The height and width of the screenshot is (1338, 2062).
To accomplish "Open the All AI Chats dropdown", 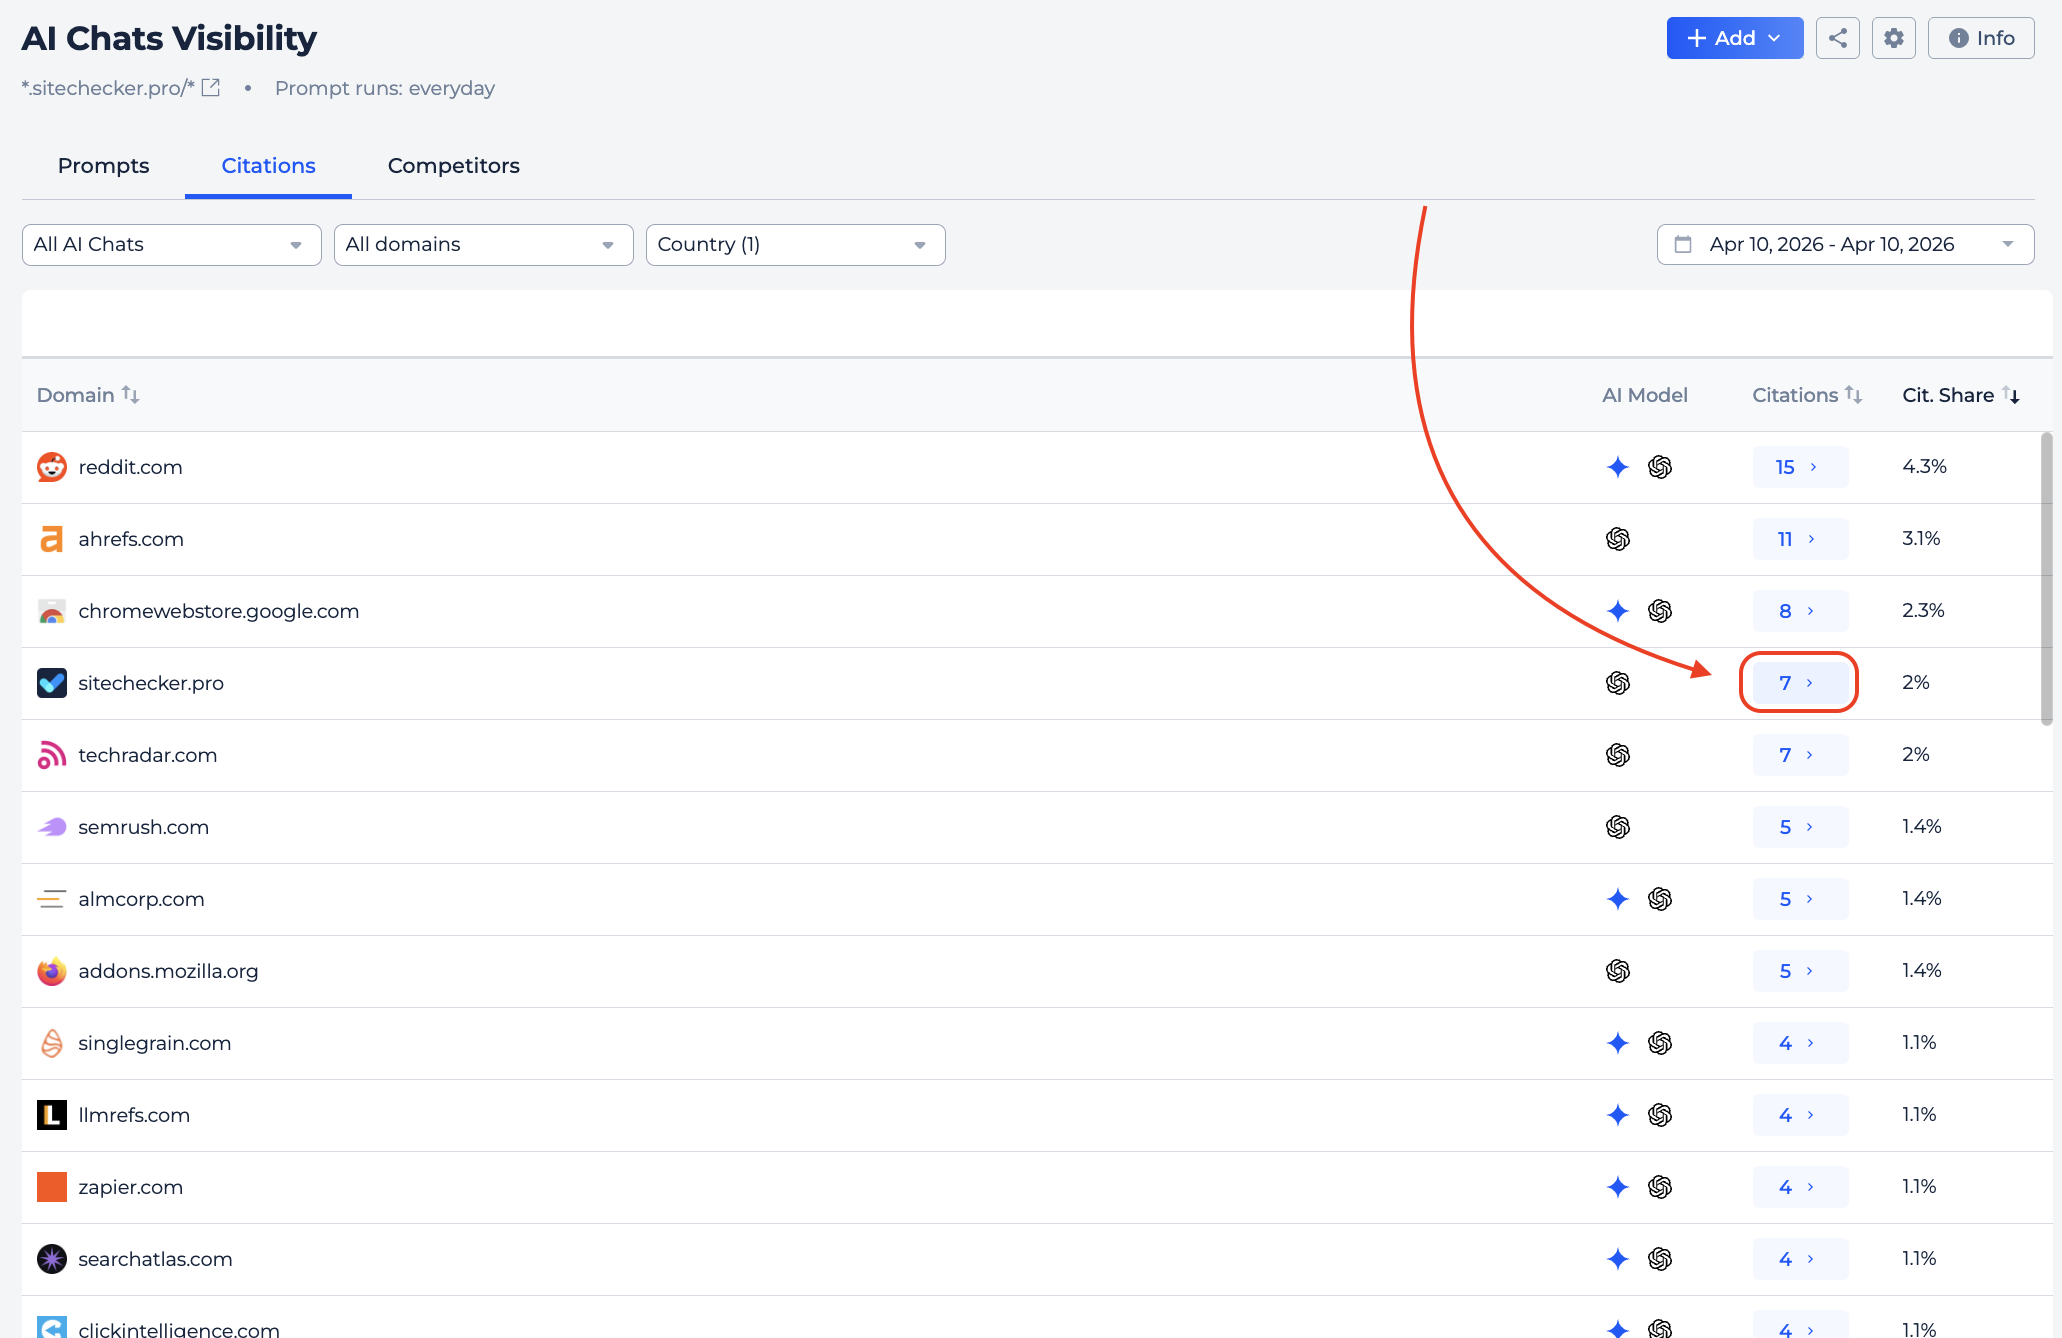I will [171, 245].
